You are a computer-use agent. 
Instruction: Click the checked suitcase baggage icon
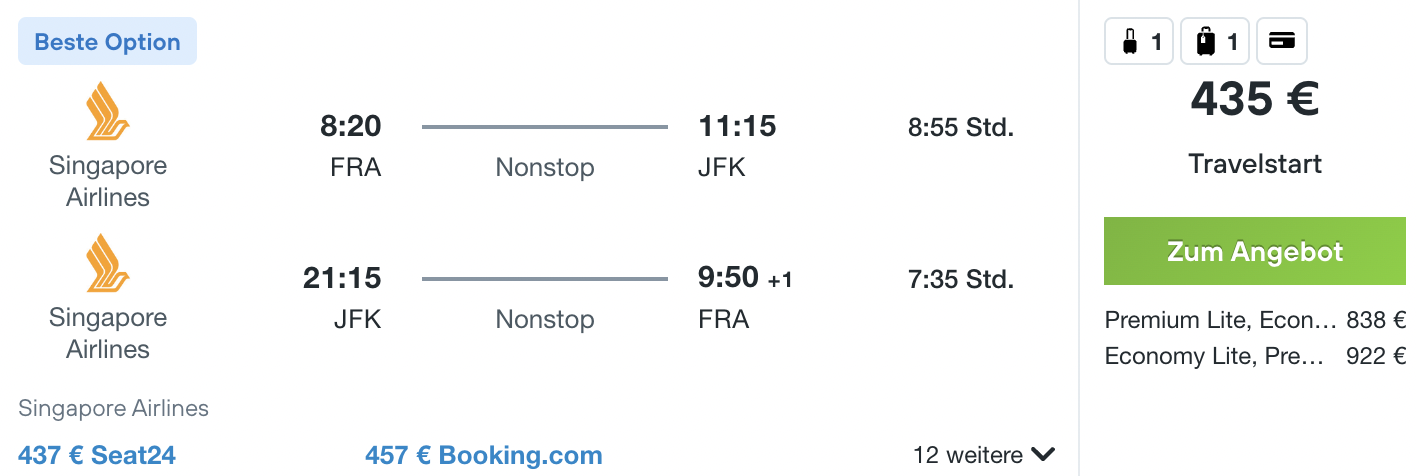[1215, 42]
